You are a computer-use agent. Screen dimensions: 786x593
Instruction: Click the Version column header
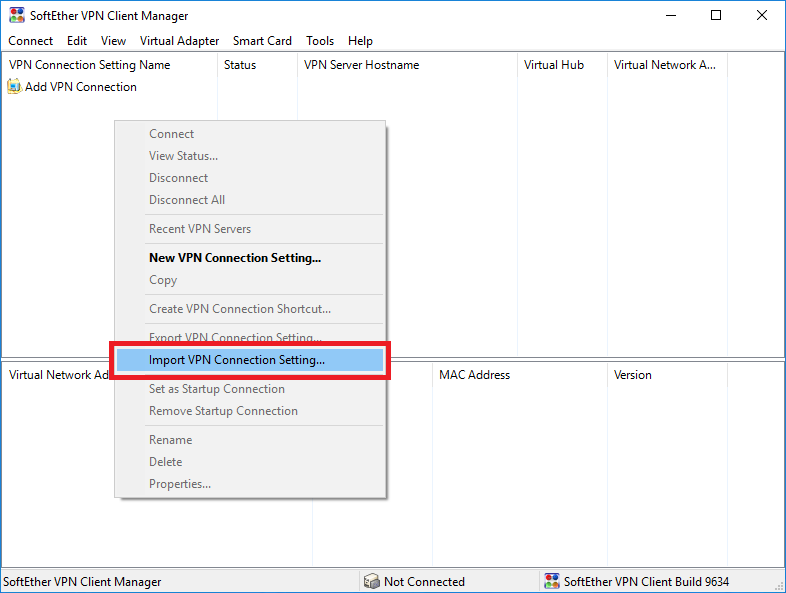tap(668, 375)
